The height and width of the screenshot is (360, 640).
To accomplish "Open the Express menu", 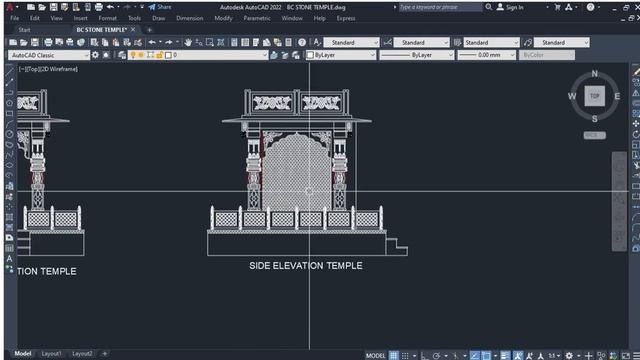I will (346, 18).
